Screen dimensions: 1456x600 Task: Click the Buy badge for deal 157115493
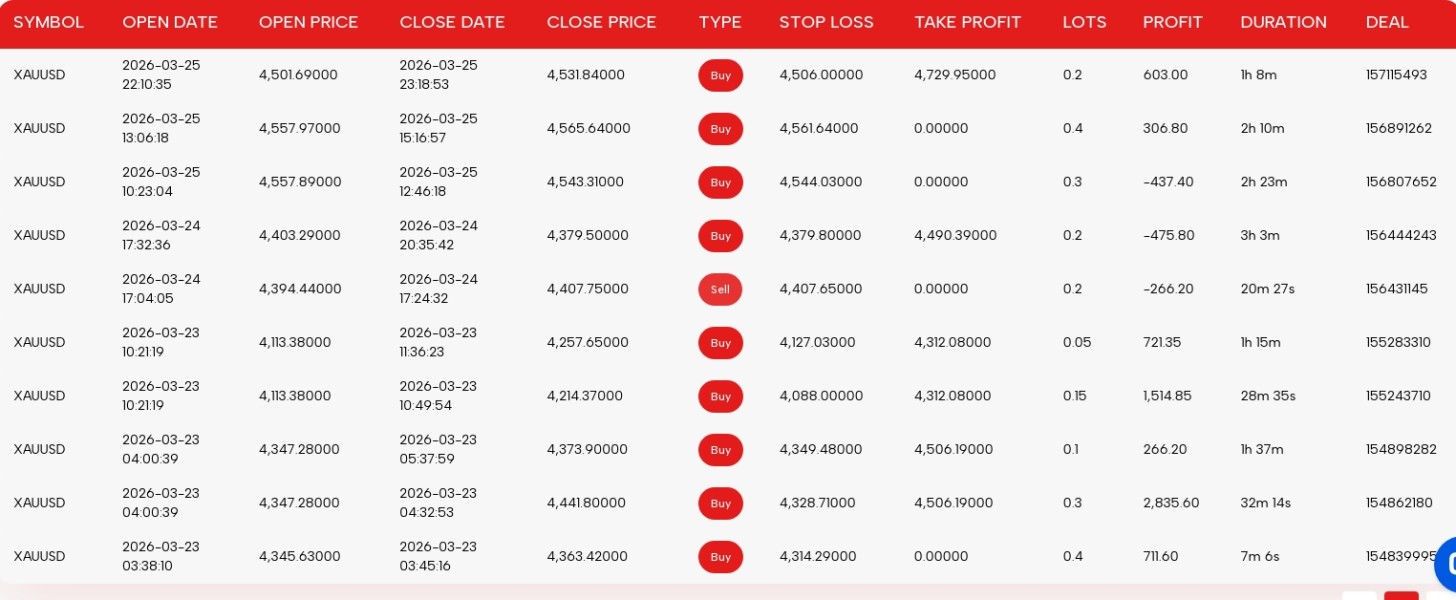coord(720,75)
